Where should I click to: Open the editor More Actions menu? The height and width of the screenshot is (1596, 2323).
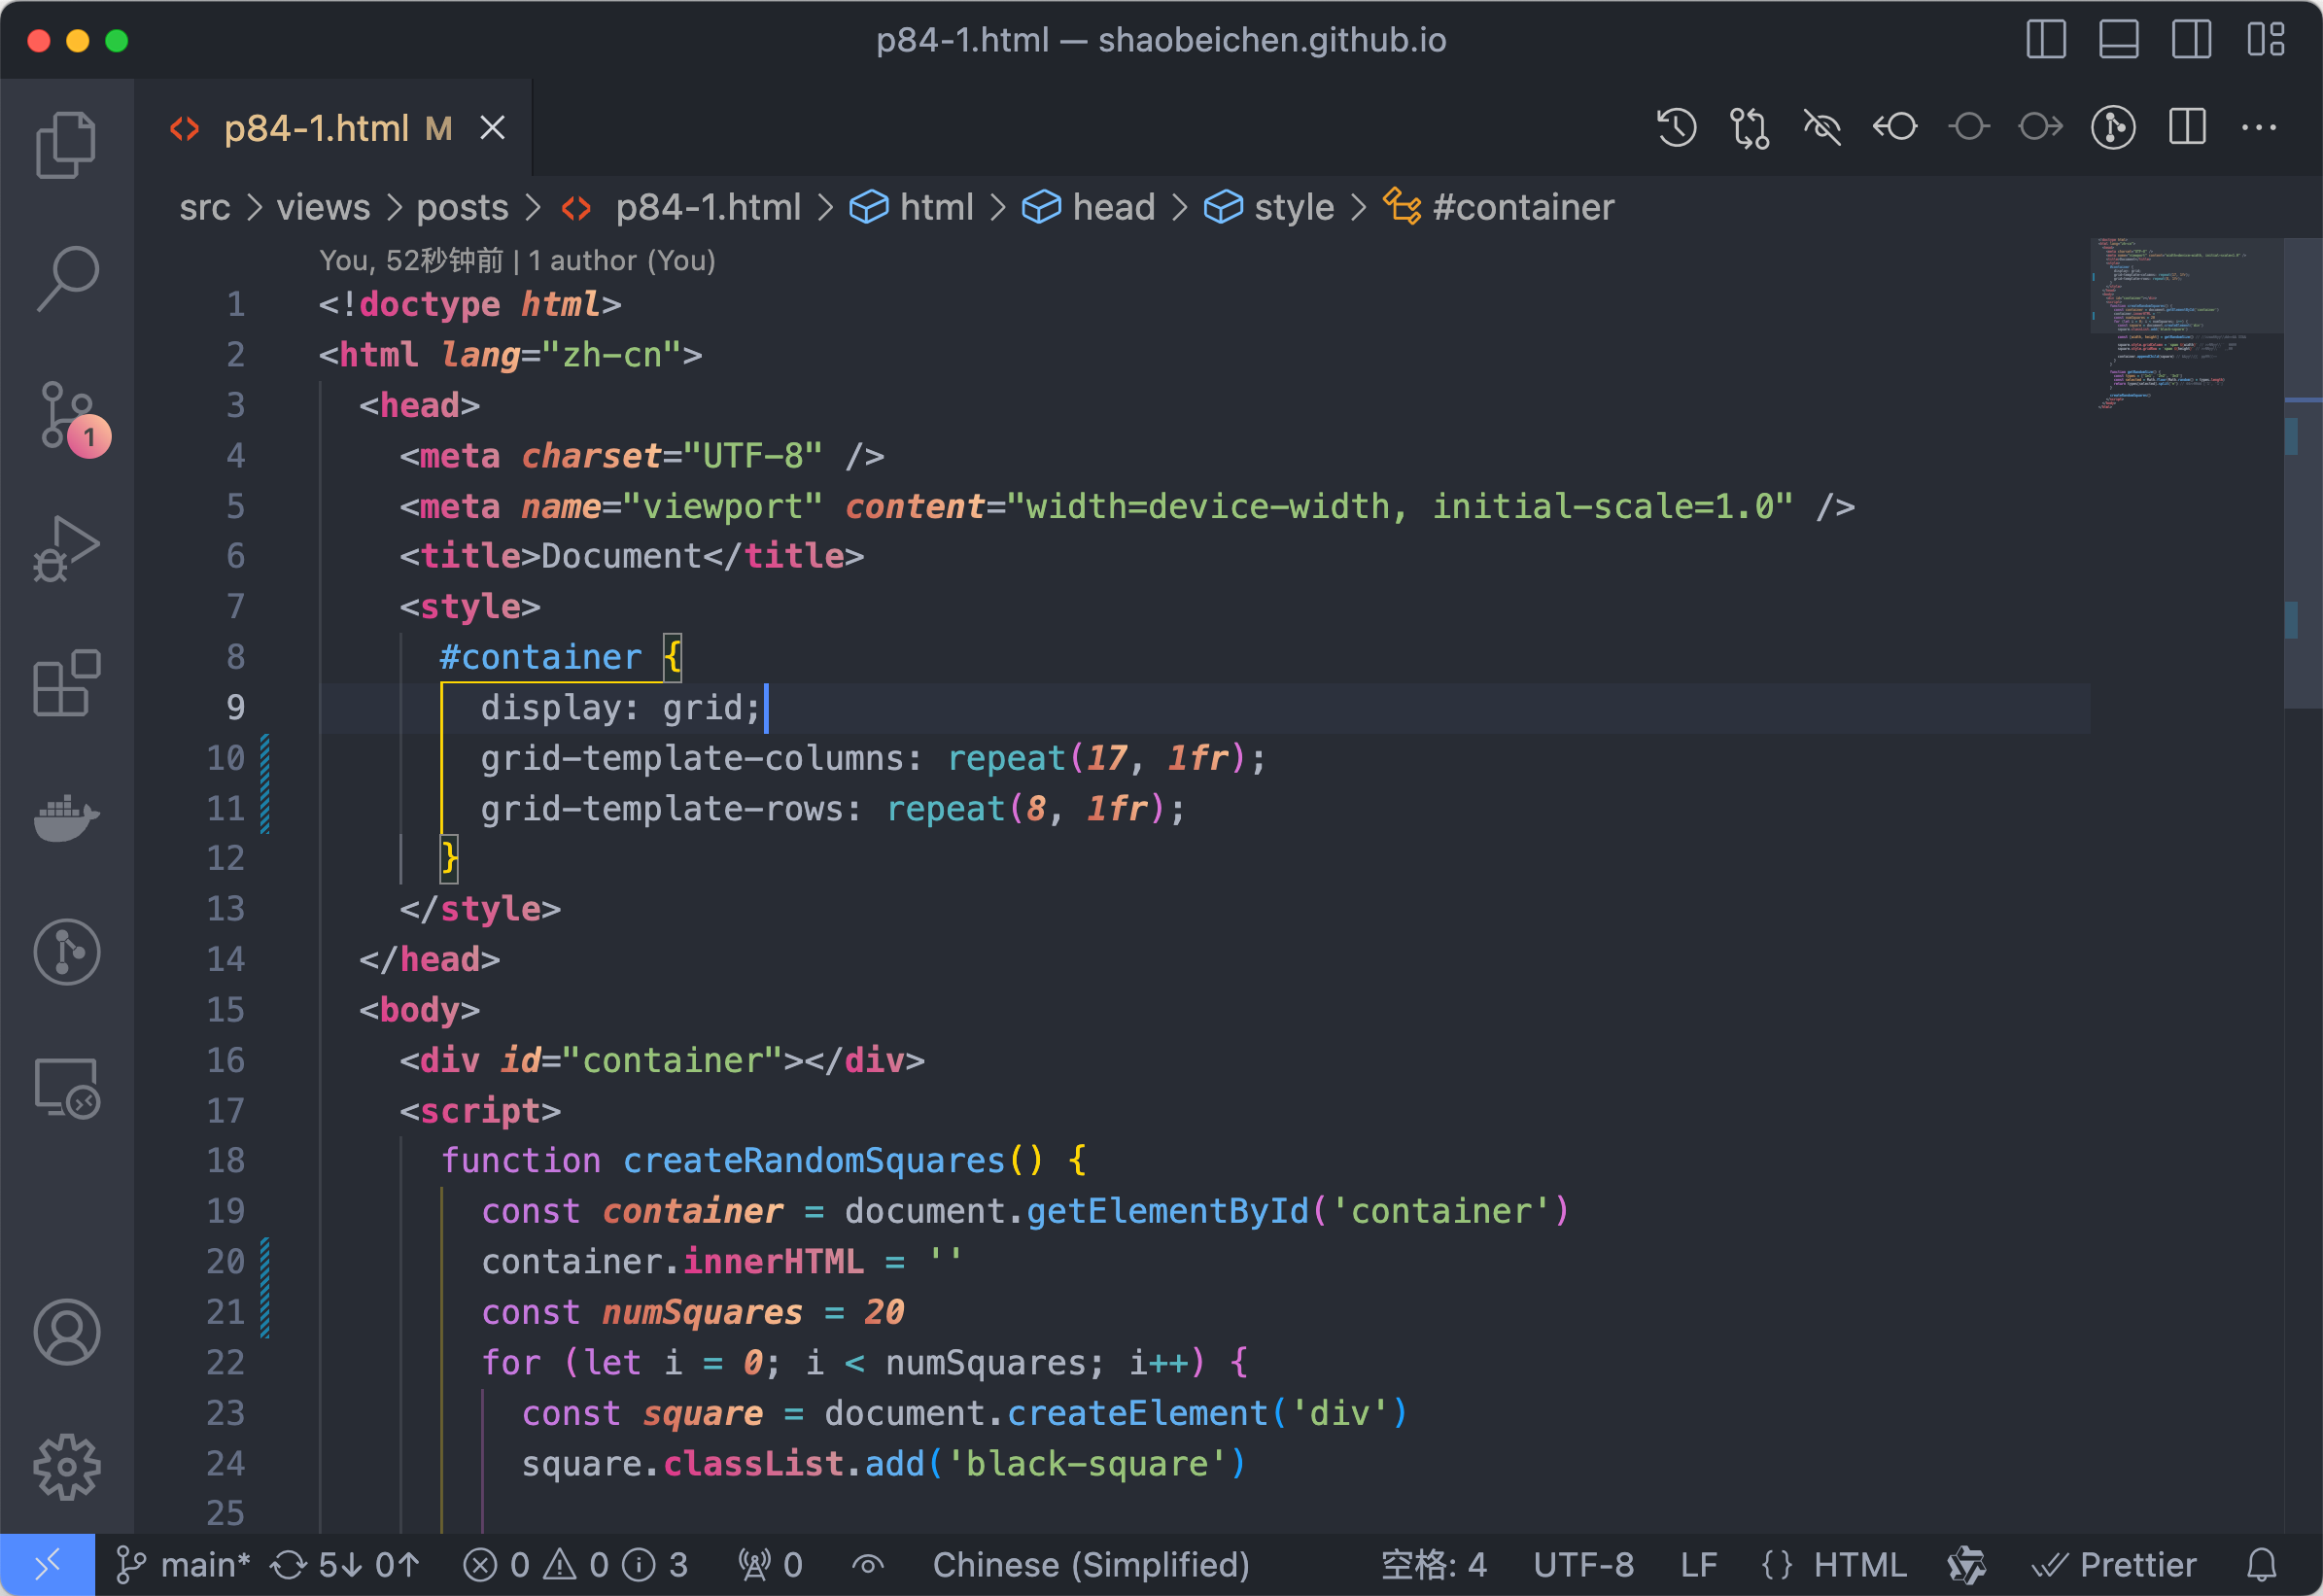point(2259,128)
